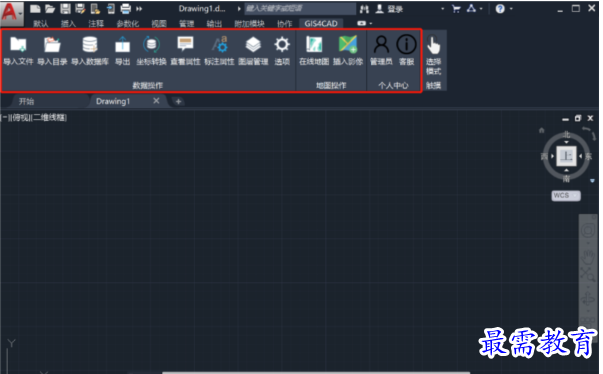The image size is (603, 374).
Task: Click the Open folder icon in quick access toolbar
Action: pyautogui.click(x=50, y=8)
